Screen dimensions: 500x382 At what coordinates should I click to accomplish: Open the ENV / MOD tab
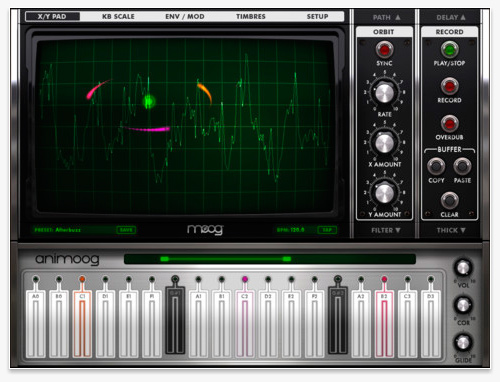(x=185, y=16)
